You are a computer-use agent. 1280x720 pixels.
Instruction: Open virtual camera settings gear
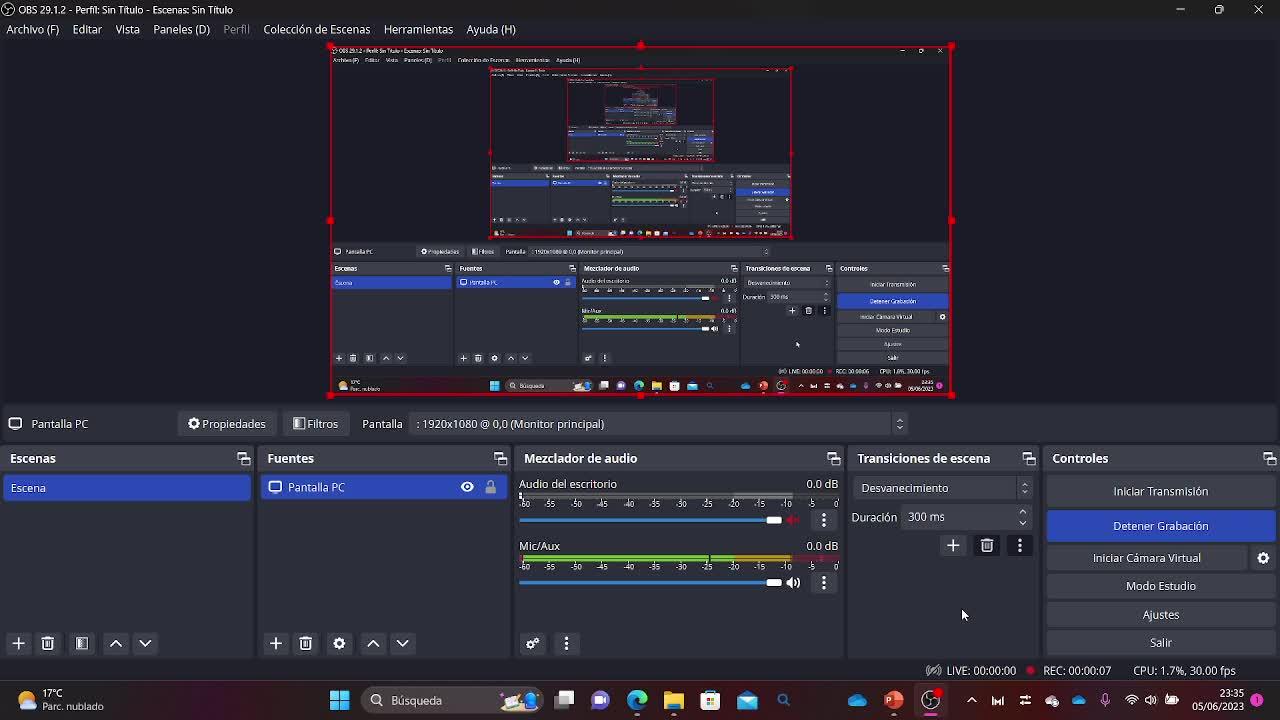tap(1263, 558)
